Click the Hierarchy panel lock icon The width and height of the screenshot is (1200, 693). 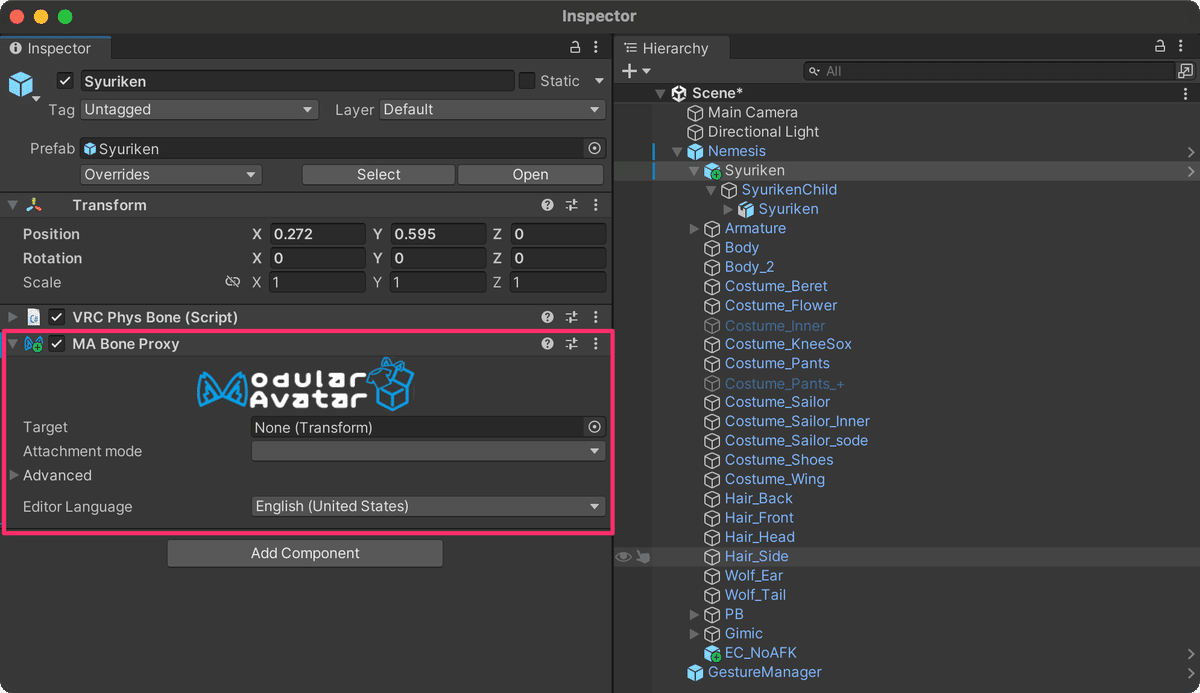click(1159, 47)
